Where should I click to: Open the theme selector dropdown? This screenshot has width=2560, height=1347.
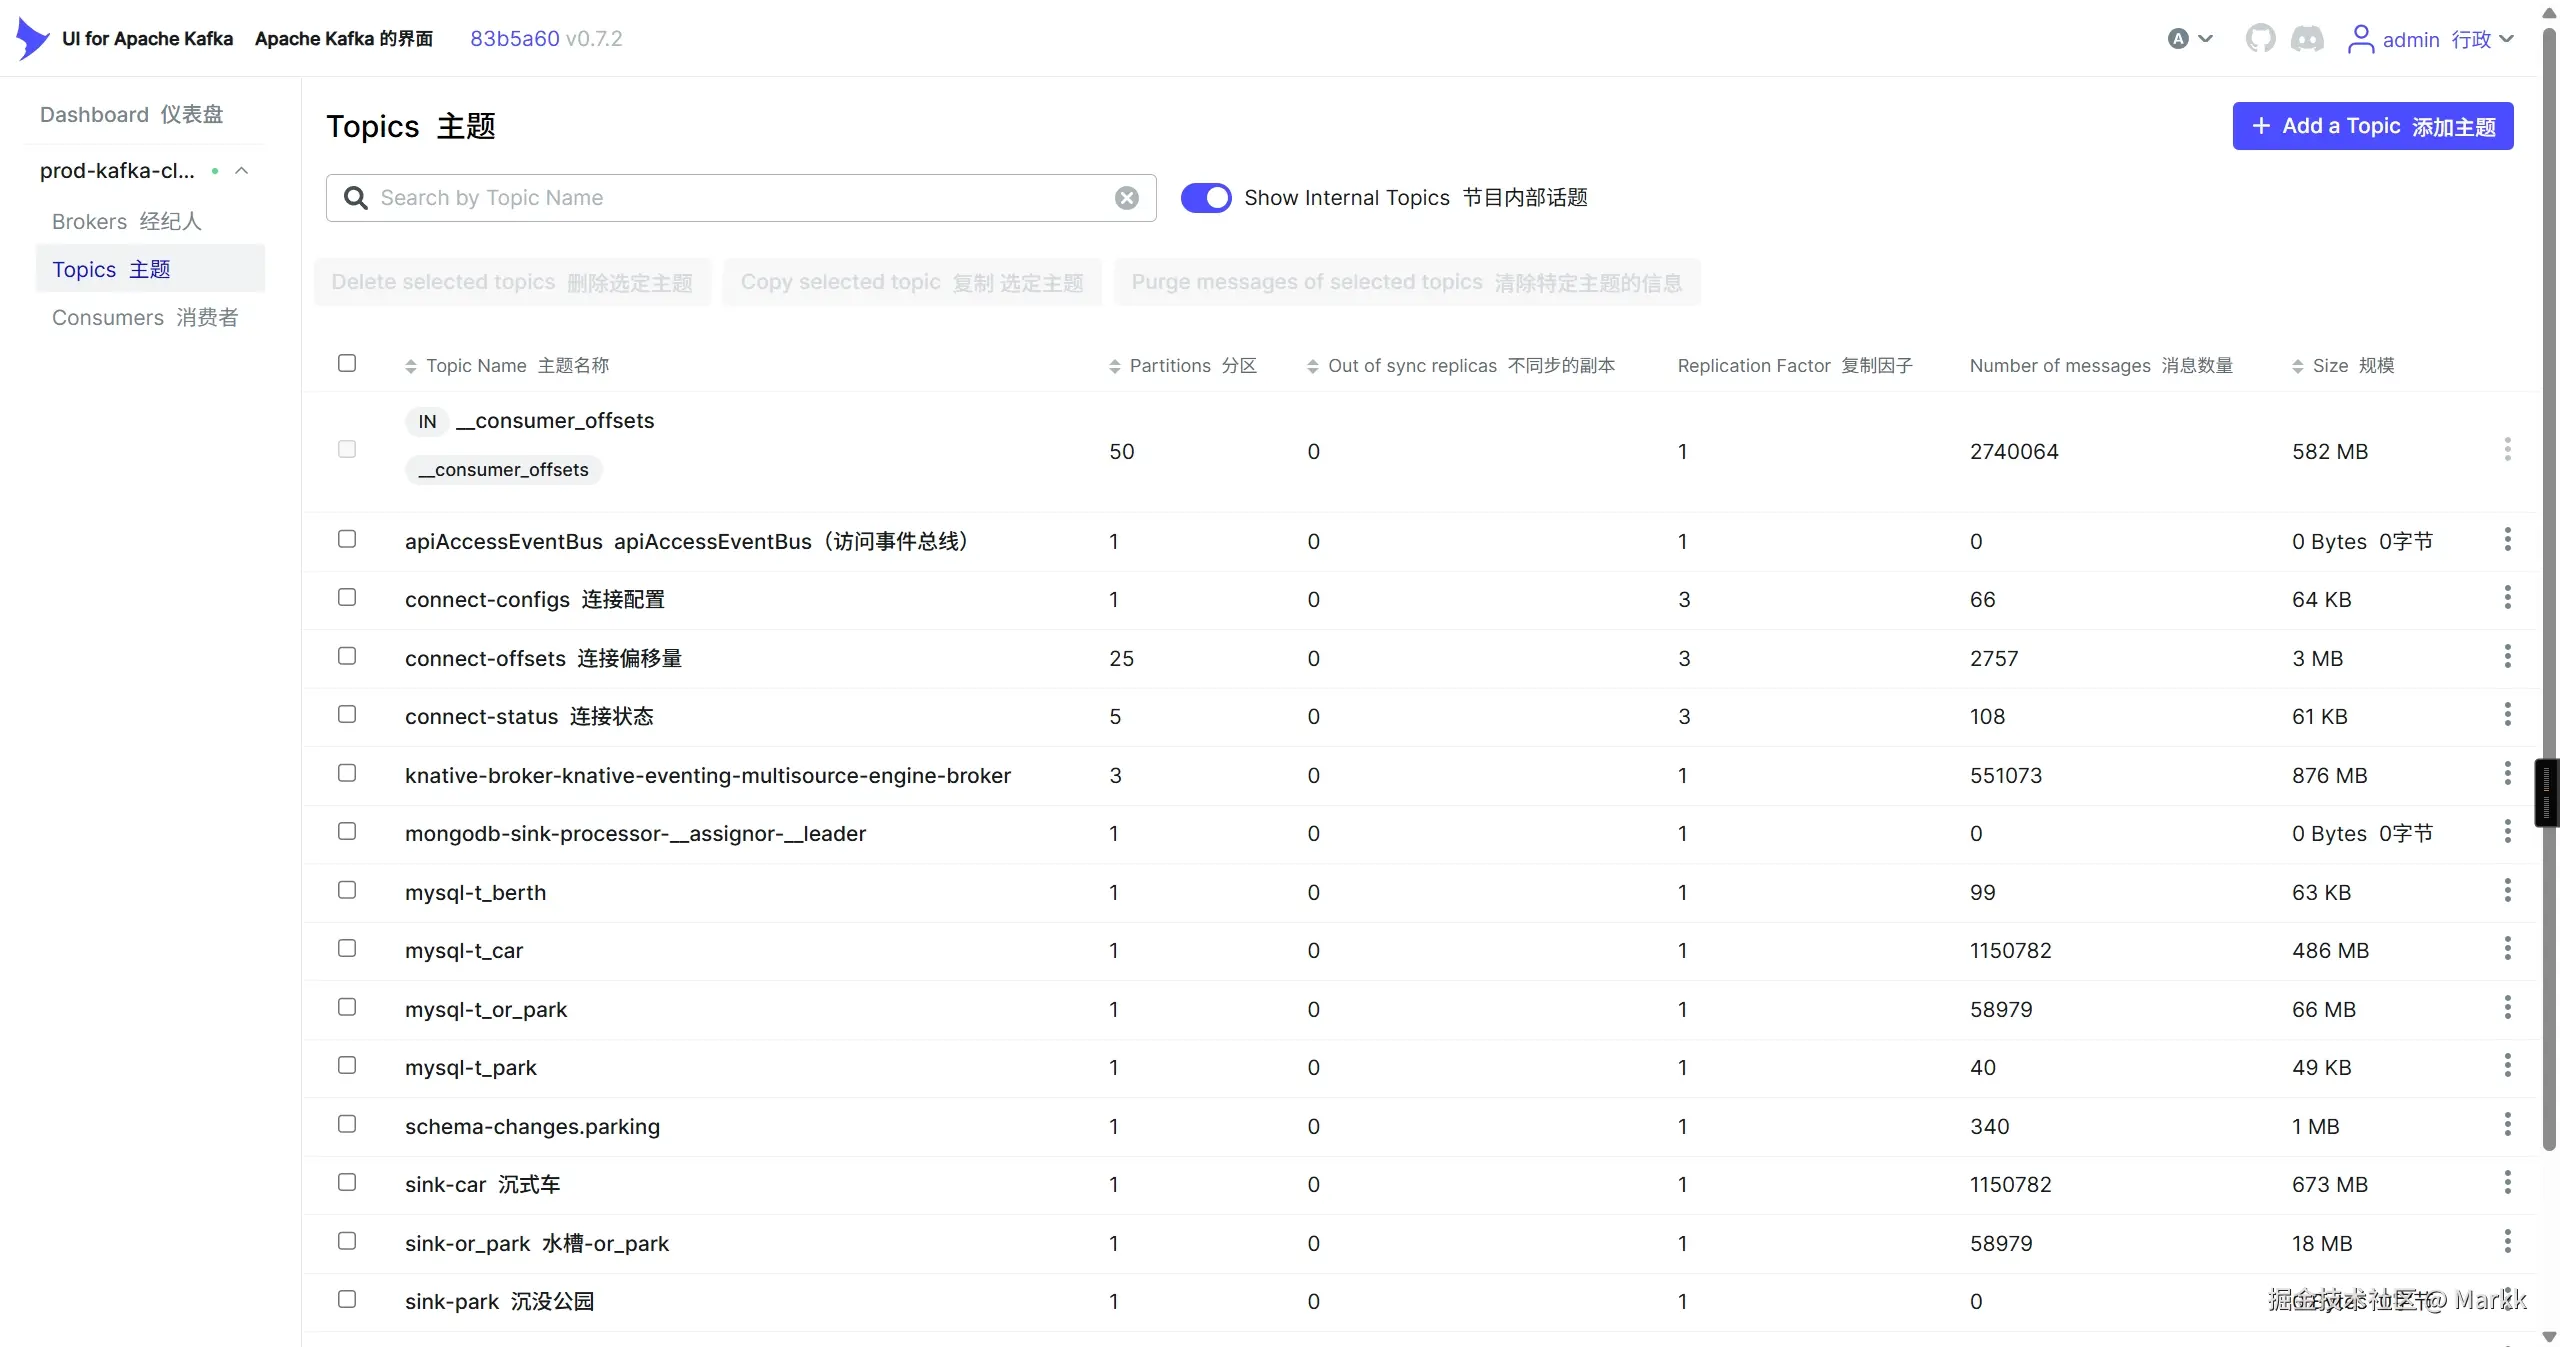tap(2190, 39)
